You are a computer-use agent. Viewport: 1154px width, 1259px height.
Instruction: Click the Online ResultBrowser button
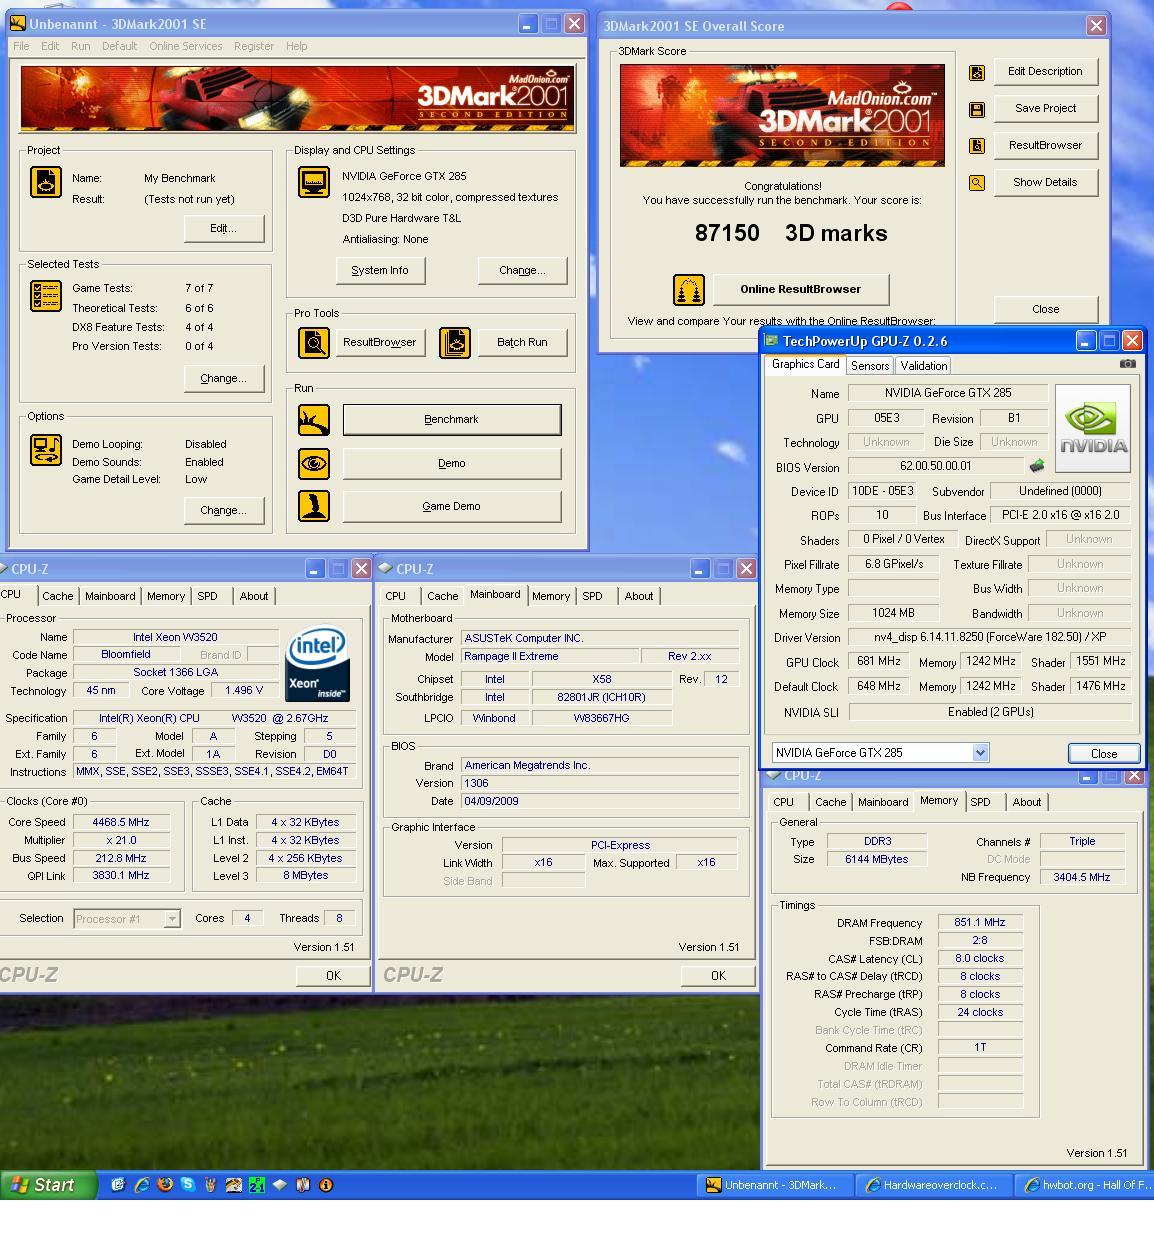800,290
